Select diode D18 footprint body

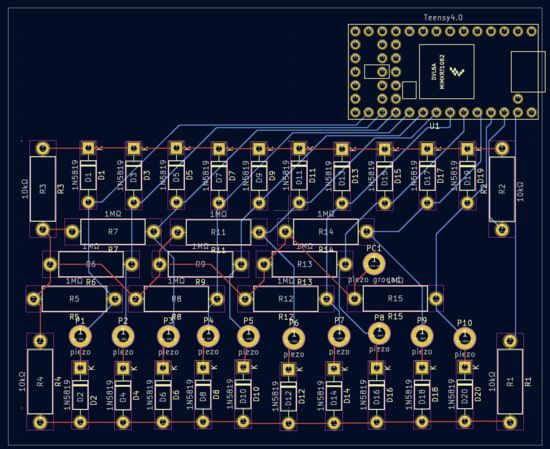422,395
